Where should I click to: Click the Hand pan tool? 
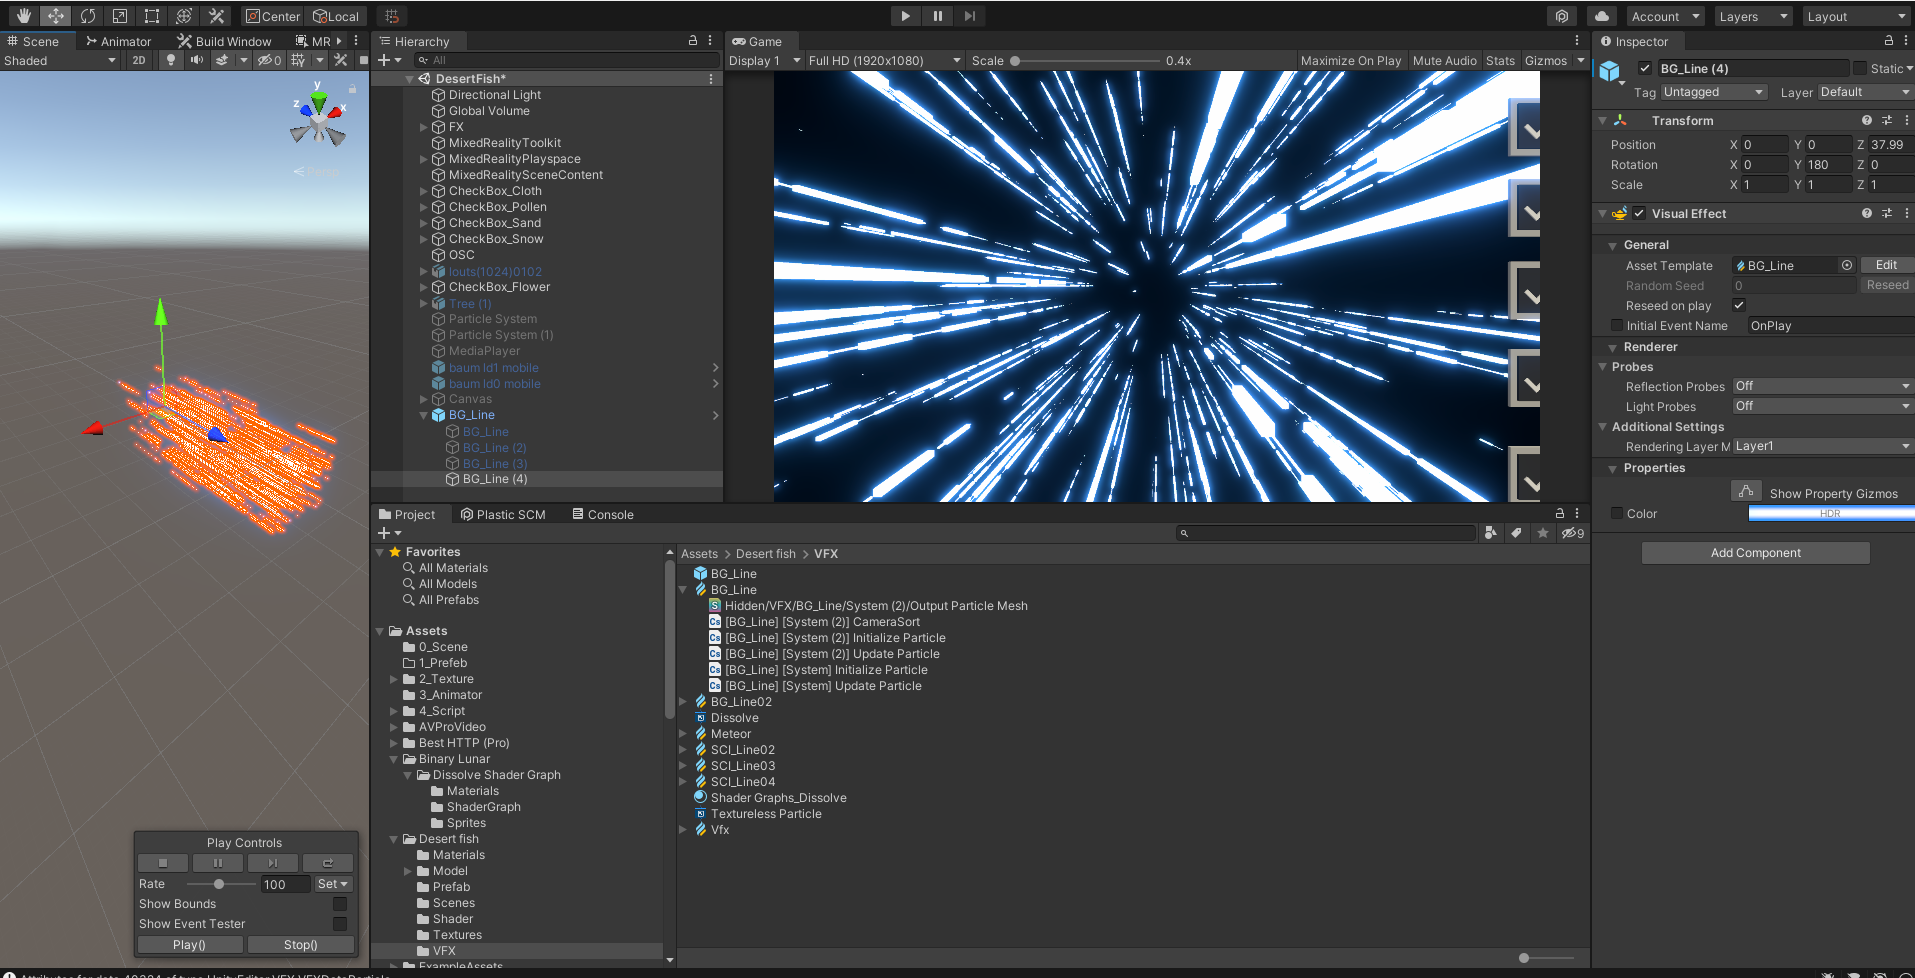22,15
